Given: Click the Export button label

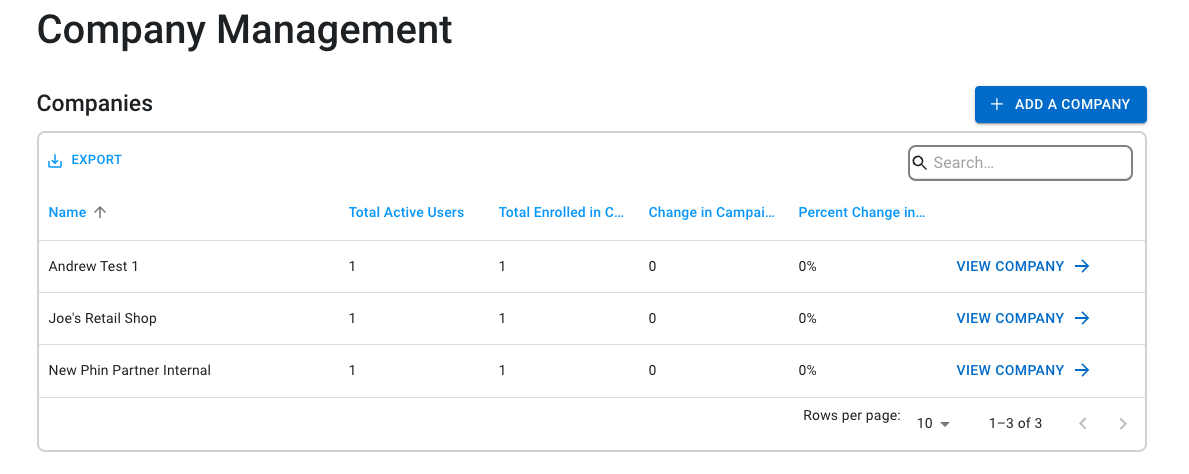Looking at the screenshot, I should coord(96,160).
